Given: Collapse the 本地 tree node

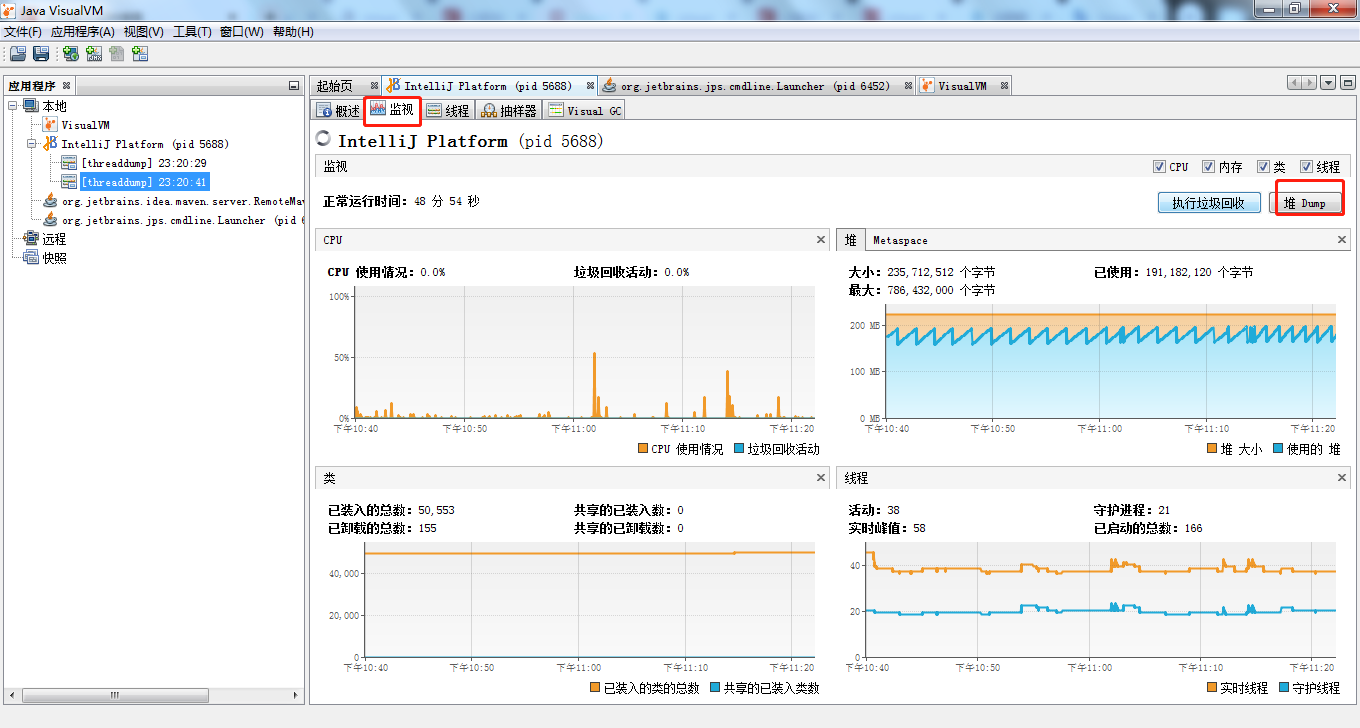Looking at the screenshot, I should 13,106.
